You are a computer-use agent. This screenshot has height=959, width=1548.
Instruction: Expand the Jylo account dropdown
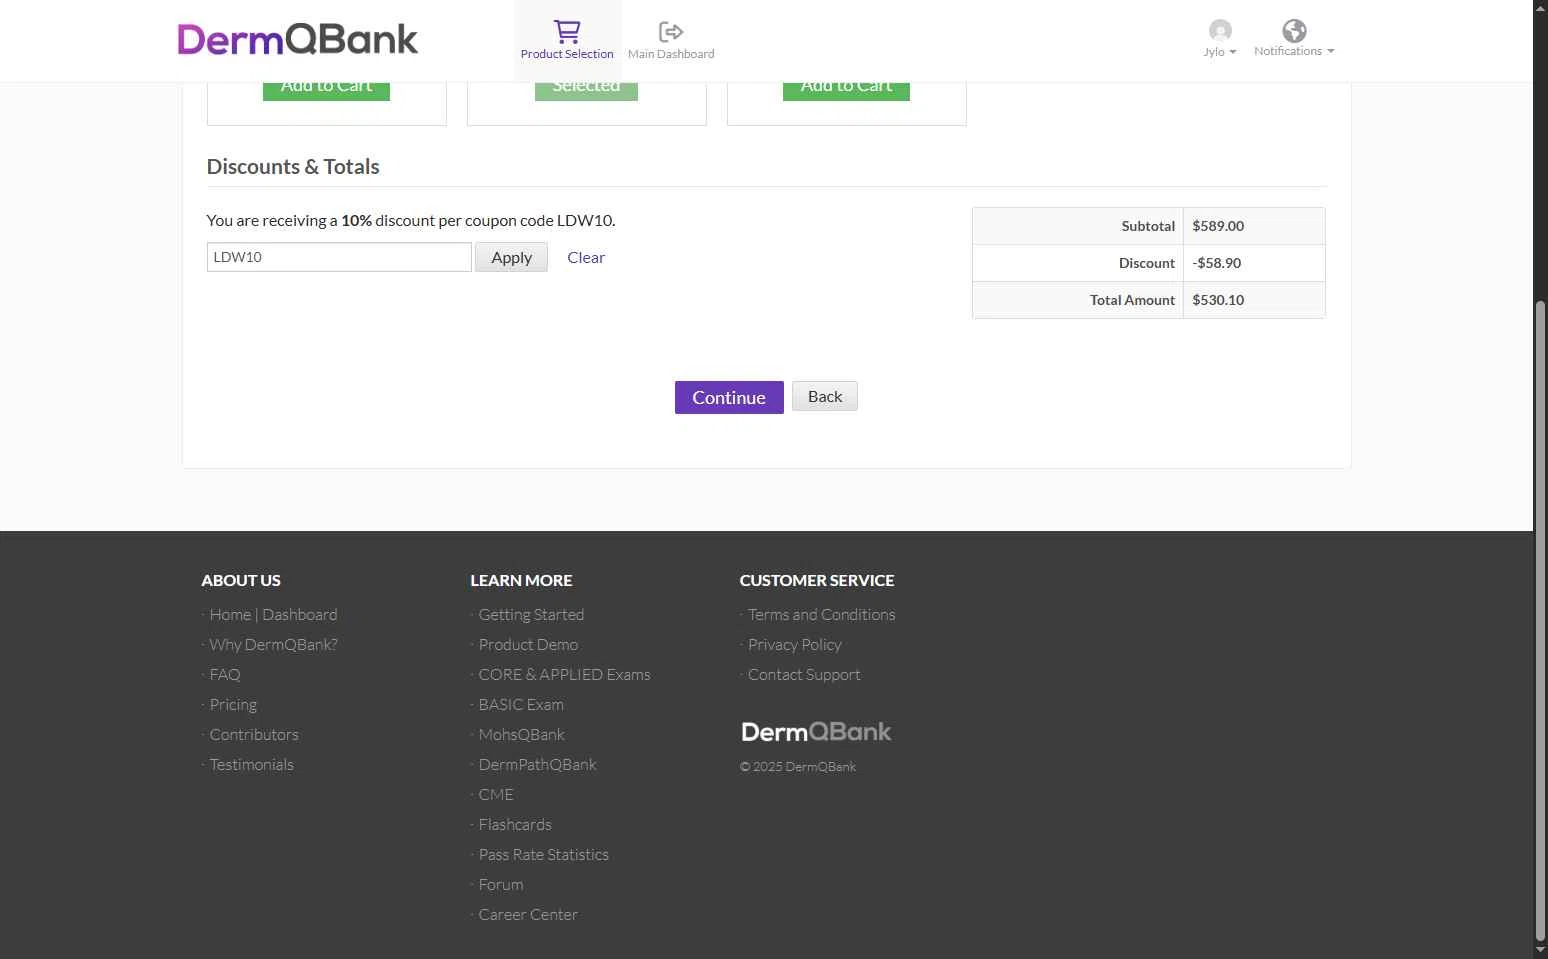pyautogui.click(x=1220, y=52)
